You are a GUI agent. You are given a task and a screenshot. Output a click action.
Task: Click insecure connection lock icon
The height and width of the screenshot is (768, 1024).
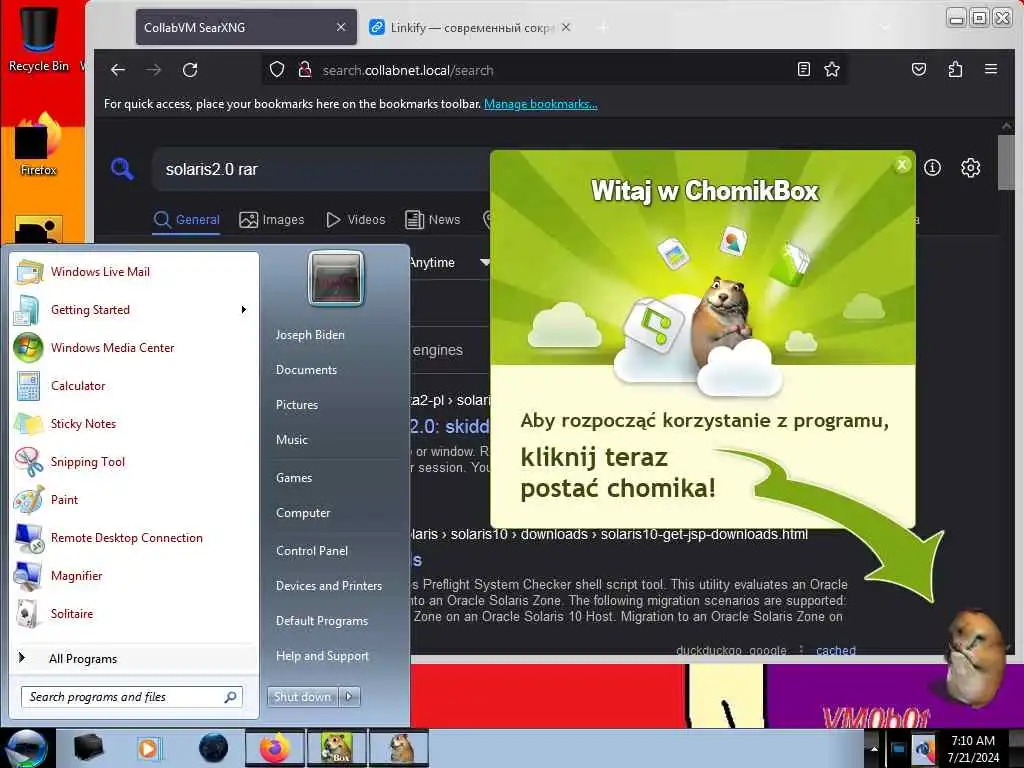(304, 69)
